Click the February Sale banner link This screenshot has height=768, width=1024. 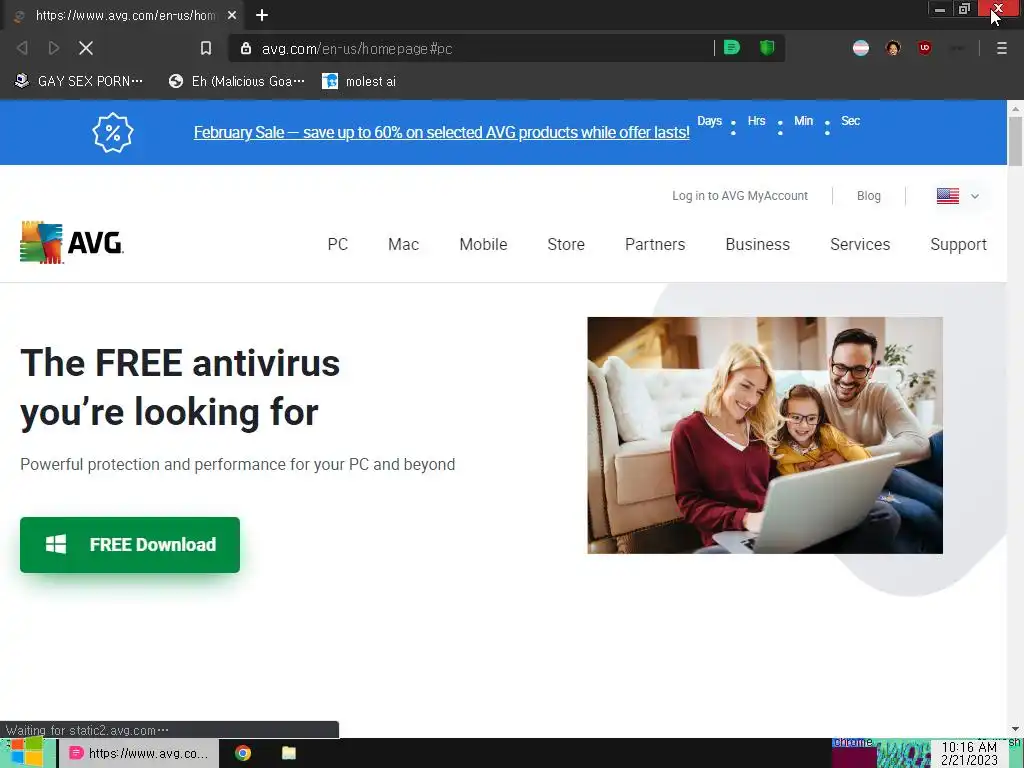[441, 133]
